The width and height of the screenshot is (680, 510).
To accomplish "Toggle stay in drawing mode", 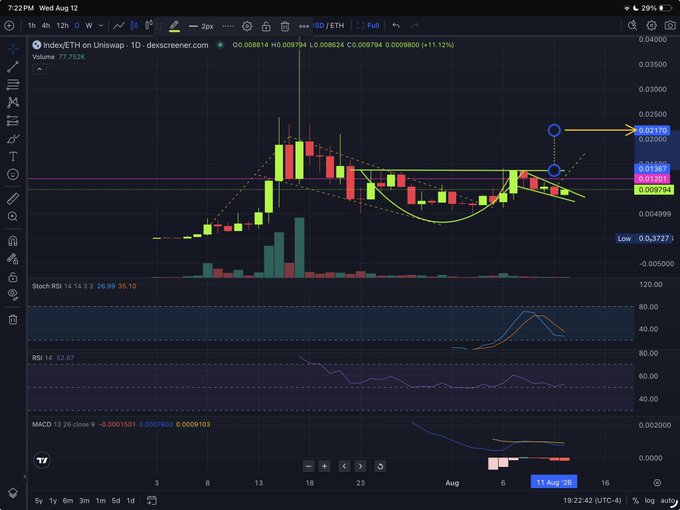I will tap(13, 259).
